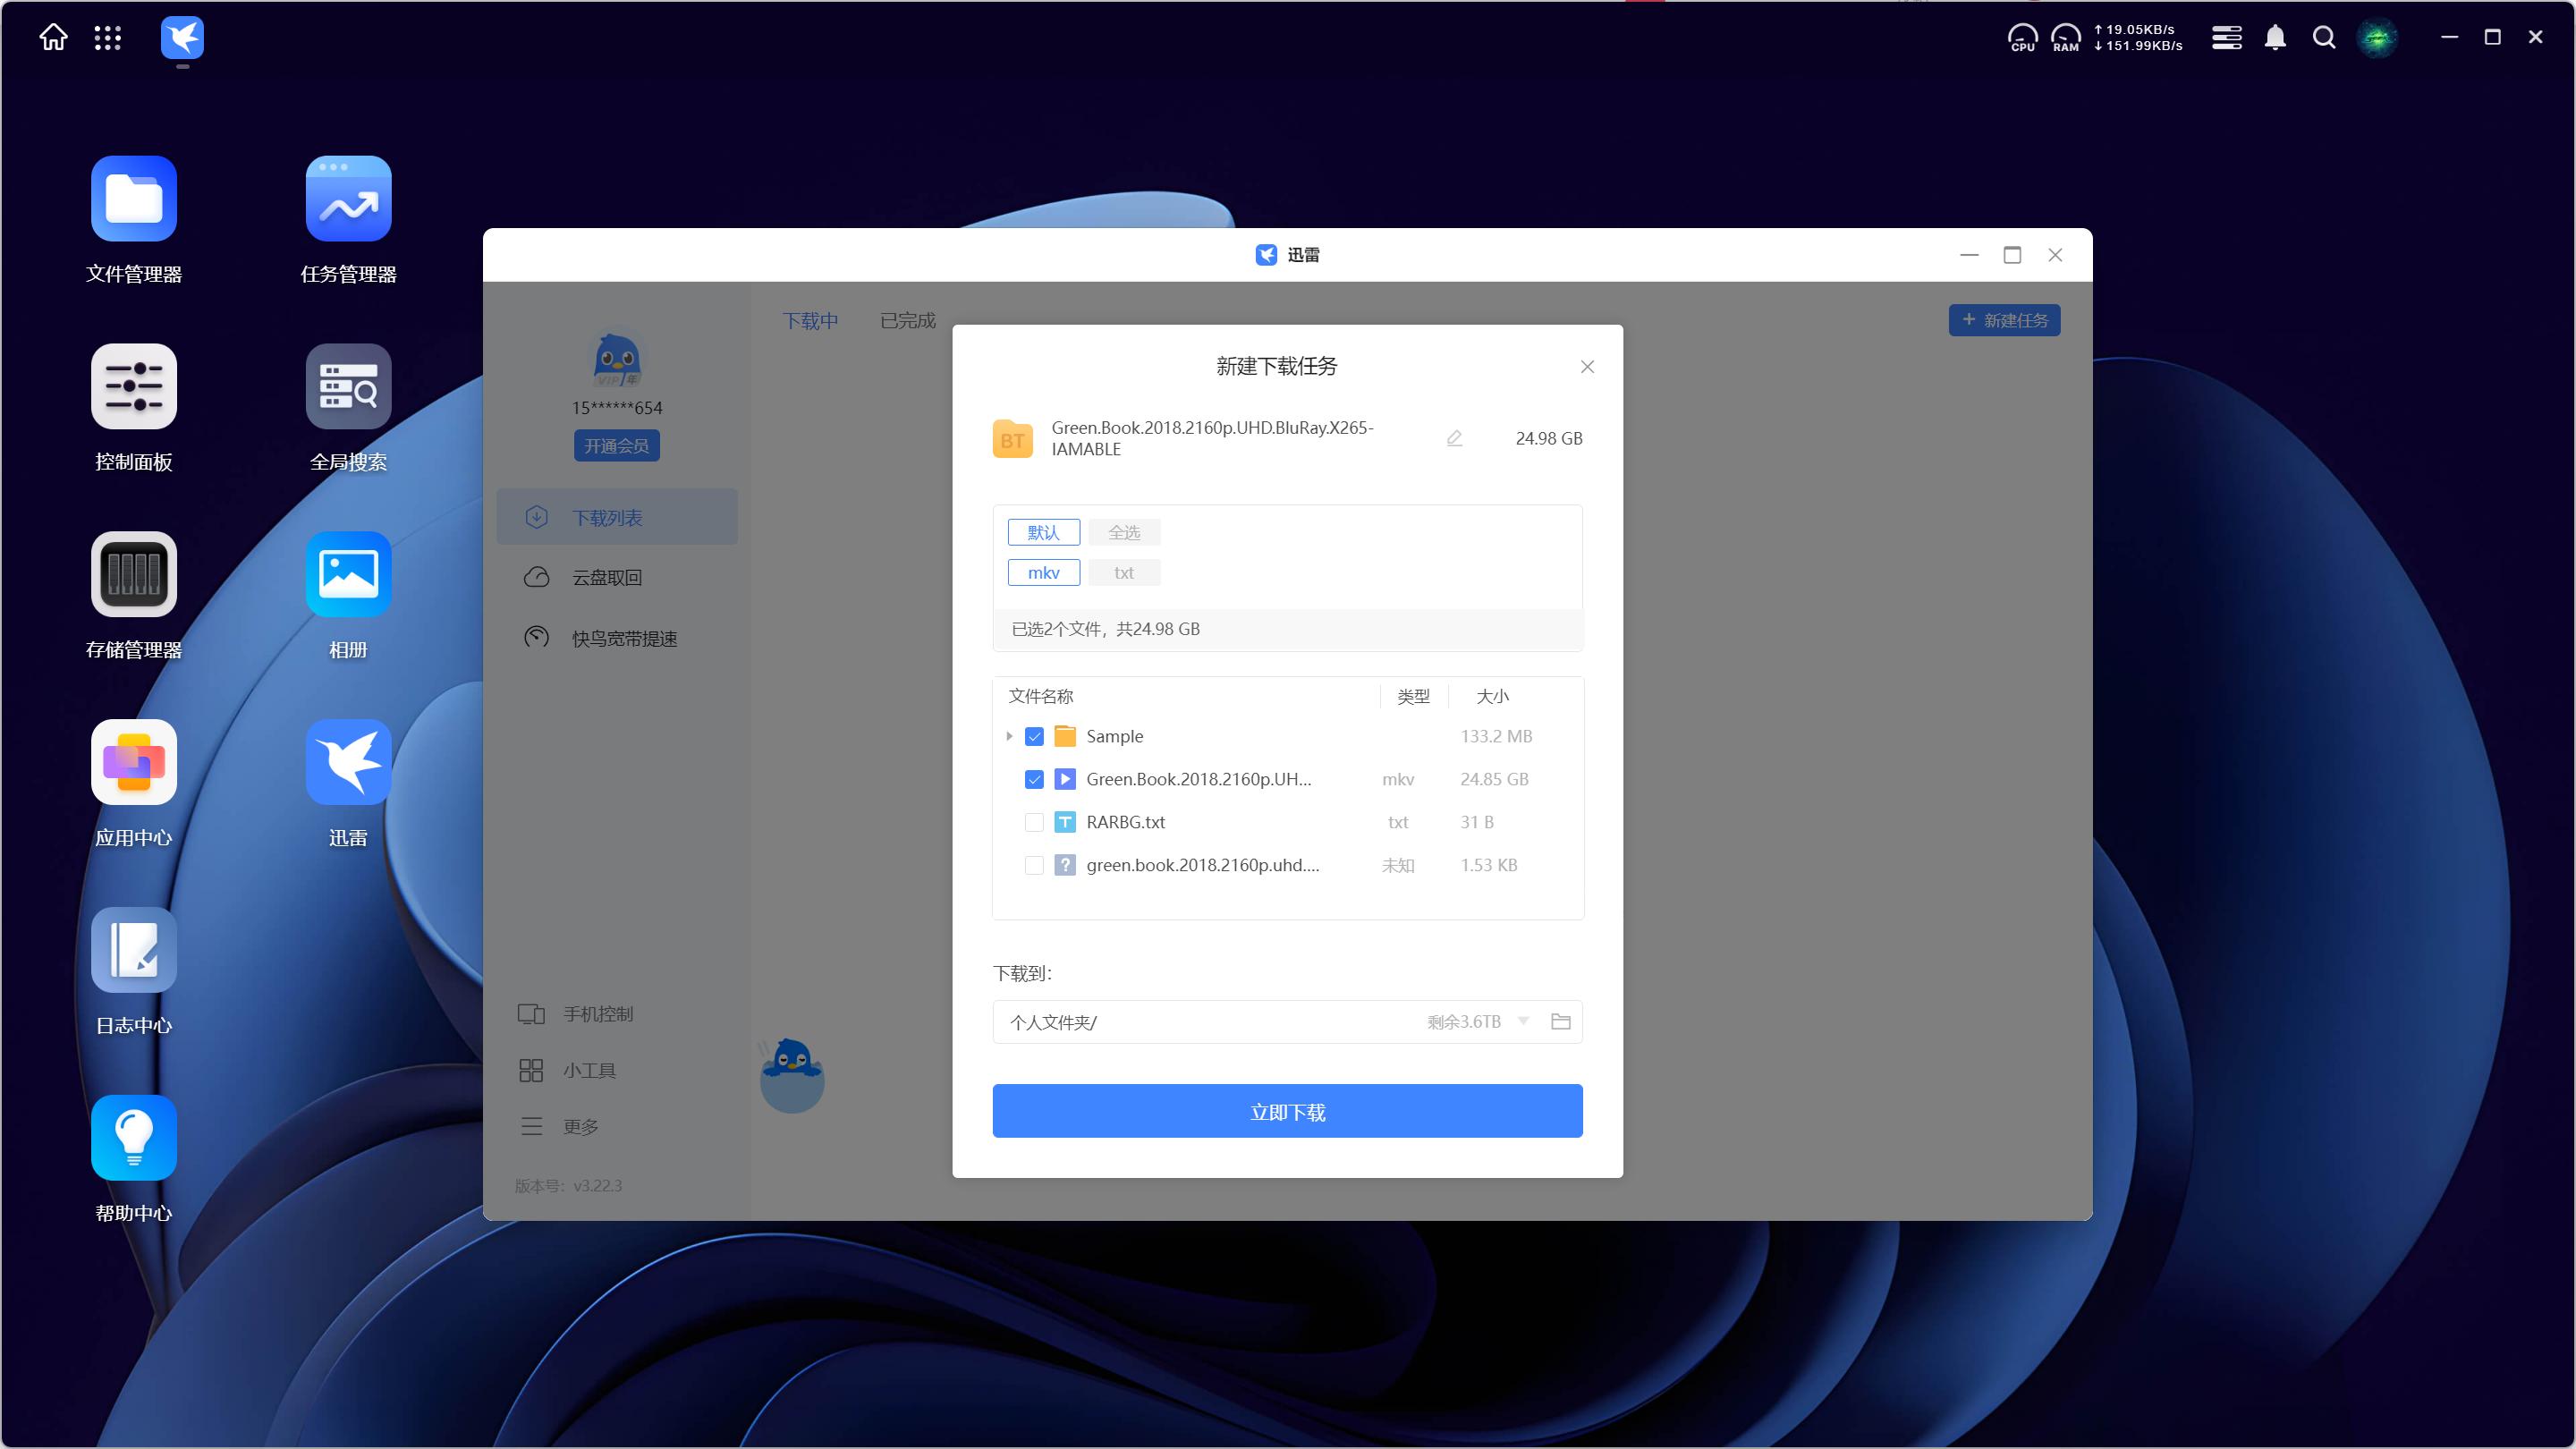Viewport: 2576px width, 1449px height.
Task: Click the network speed readout in the top bar
Action: pos(2138,38)
